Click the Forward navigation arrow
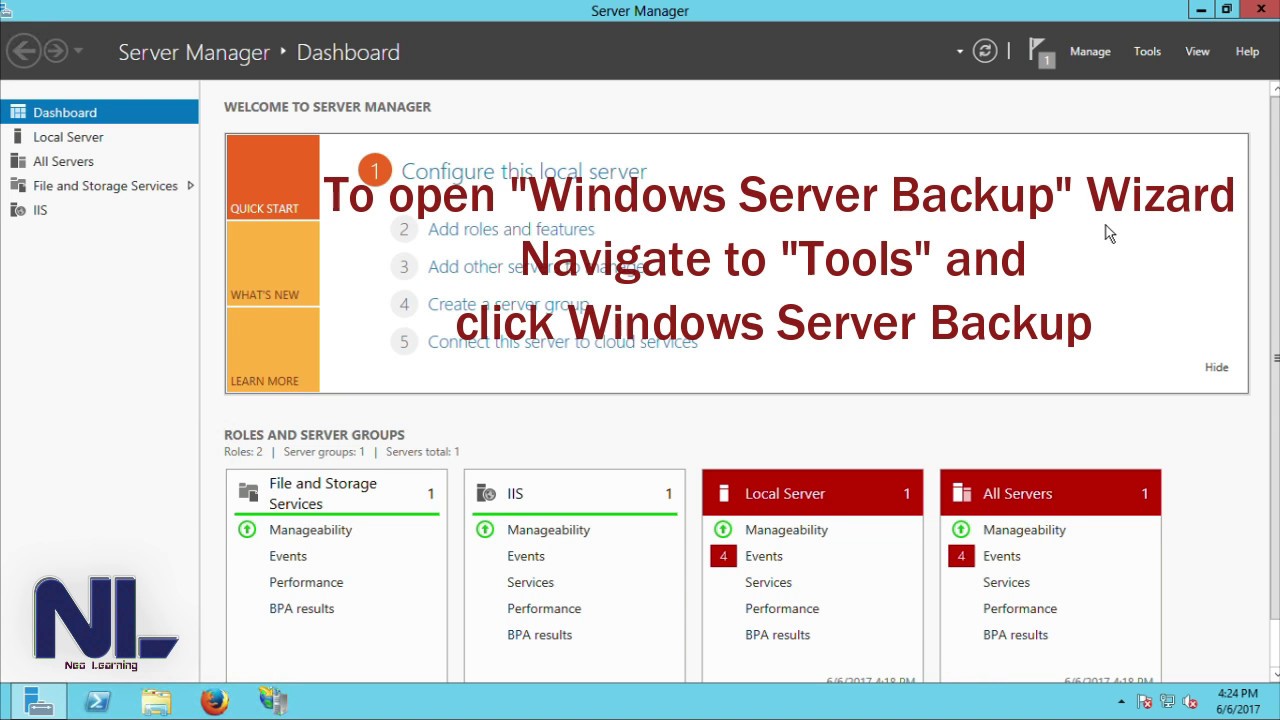The height and width of the screenshot is (720, 1280). point(55,51)
